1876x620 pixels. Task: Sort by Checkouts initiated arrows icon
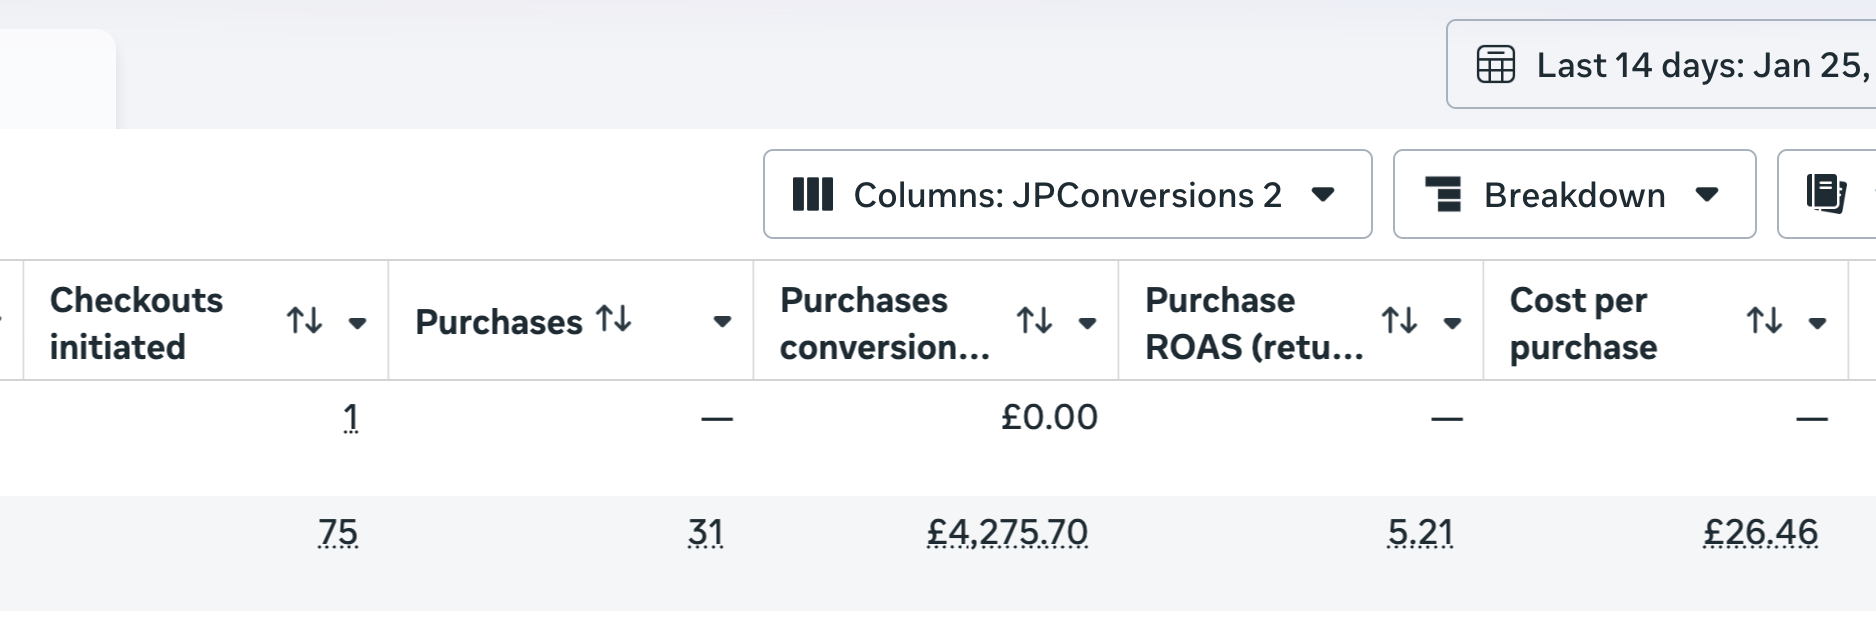pyautogui.click(x=304, y=321)
